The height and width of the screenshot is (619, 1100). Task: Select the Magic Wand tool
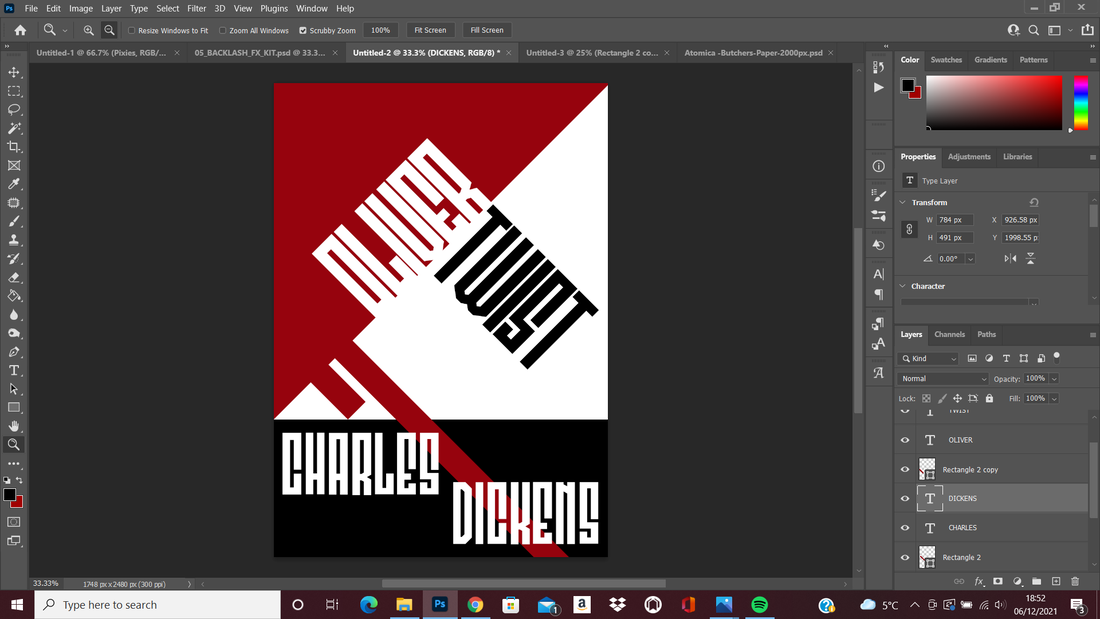(x=14, y=128)
